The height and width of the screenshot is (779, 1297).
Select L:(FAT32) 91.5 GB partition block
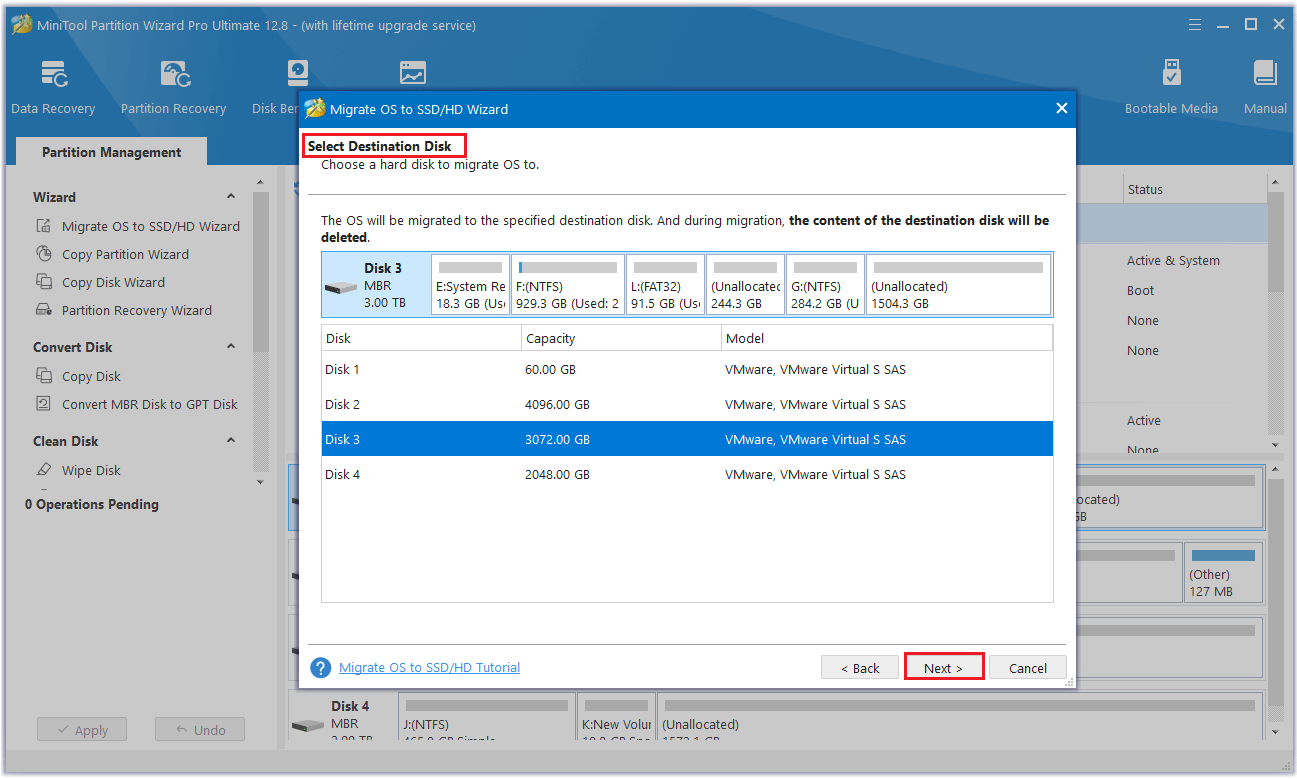[666, 285]
